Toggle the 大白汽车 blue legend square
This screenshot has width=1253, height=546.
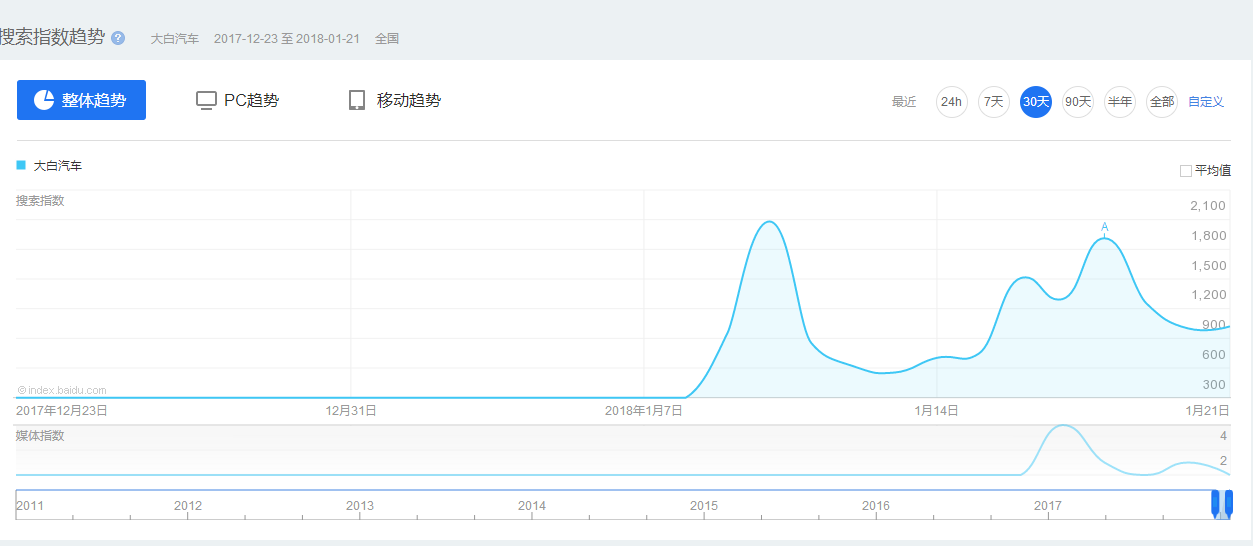[x=21, y=165]
